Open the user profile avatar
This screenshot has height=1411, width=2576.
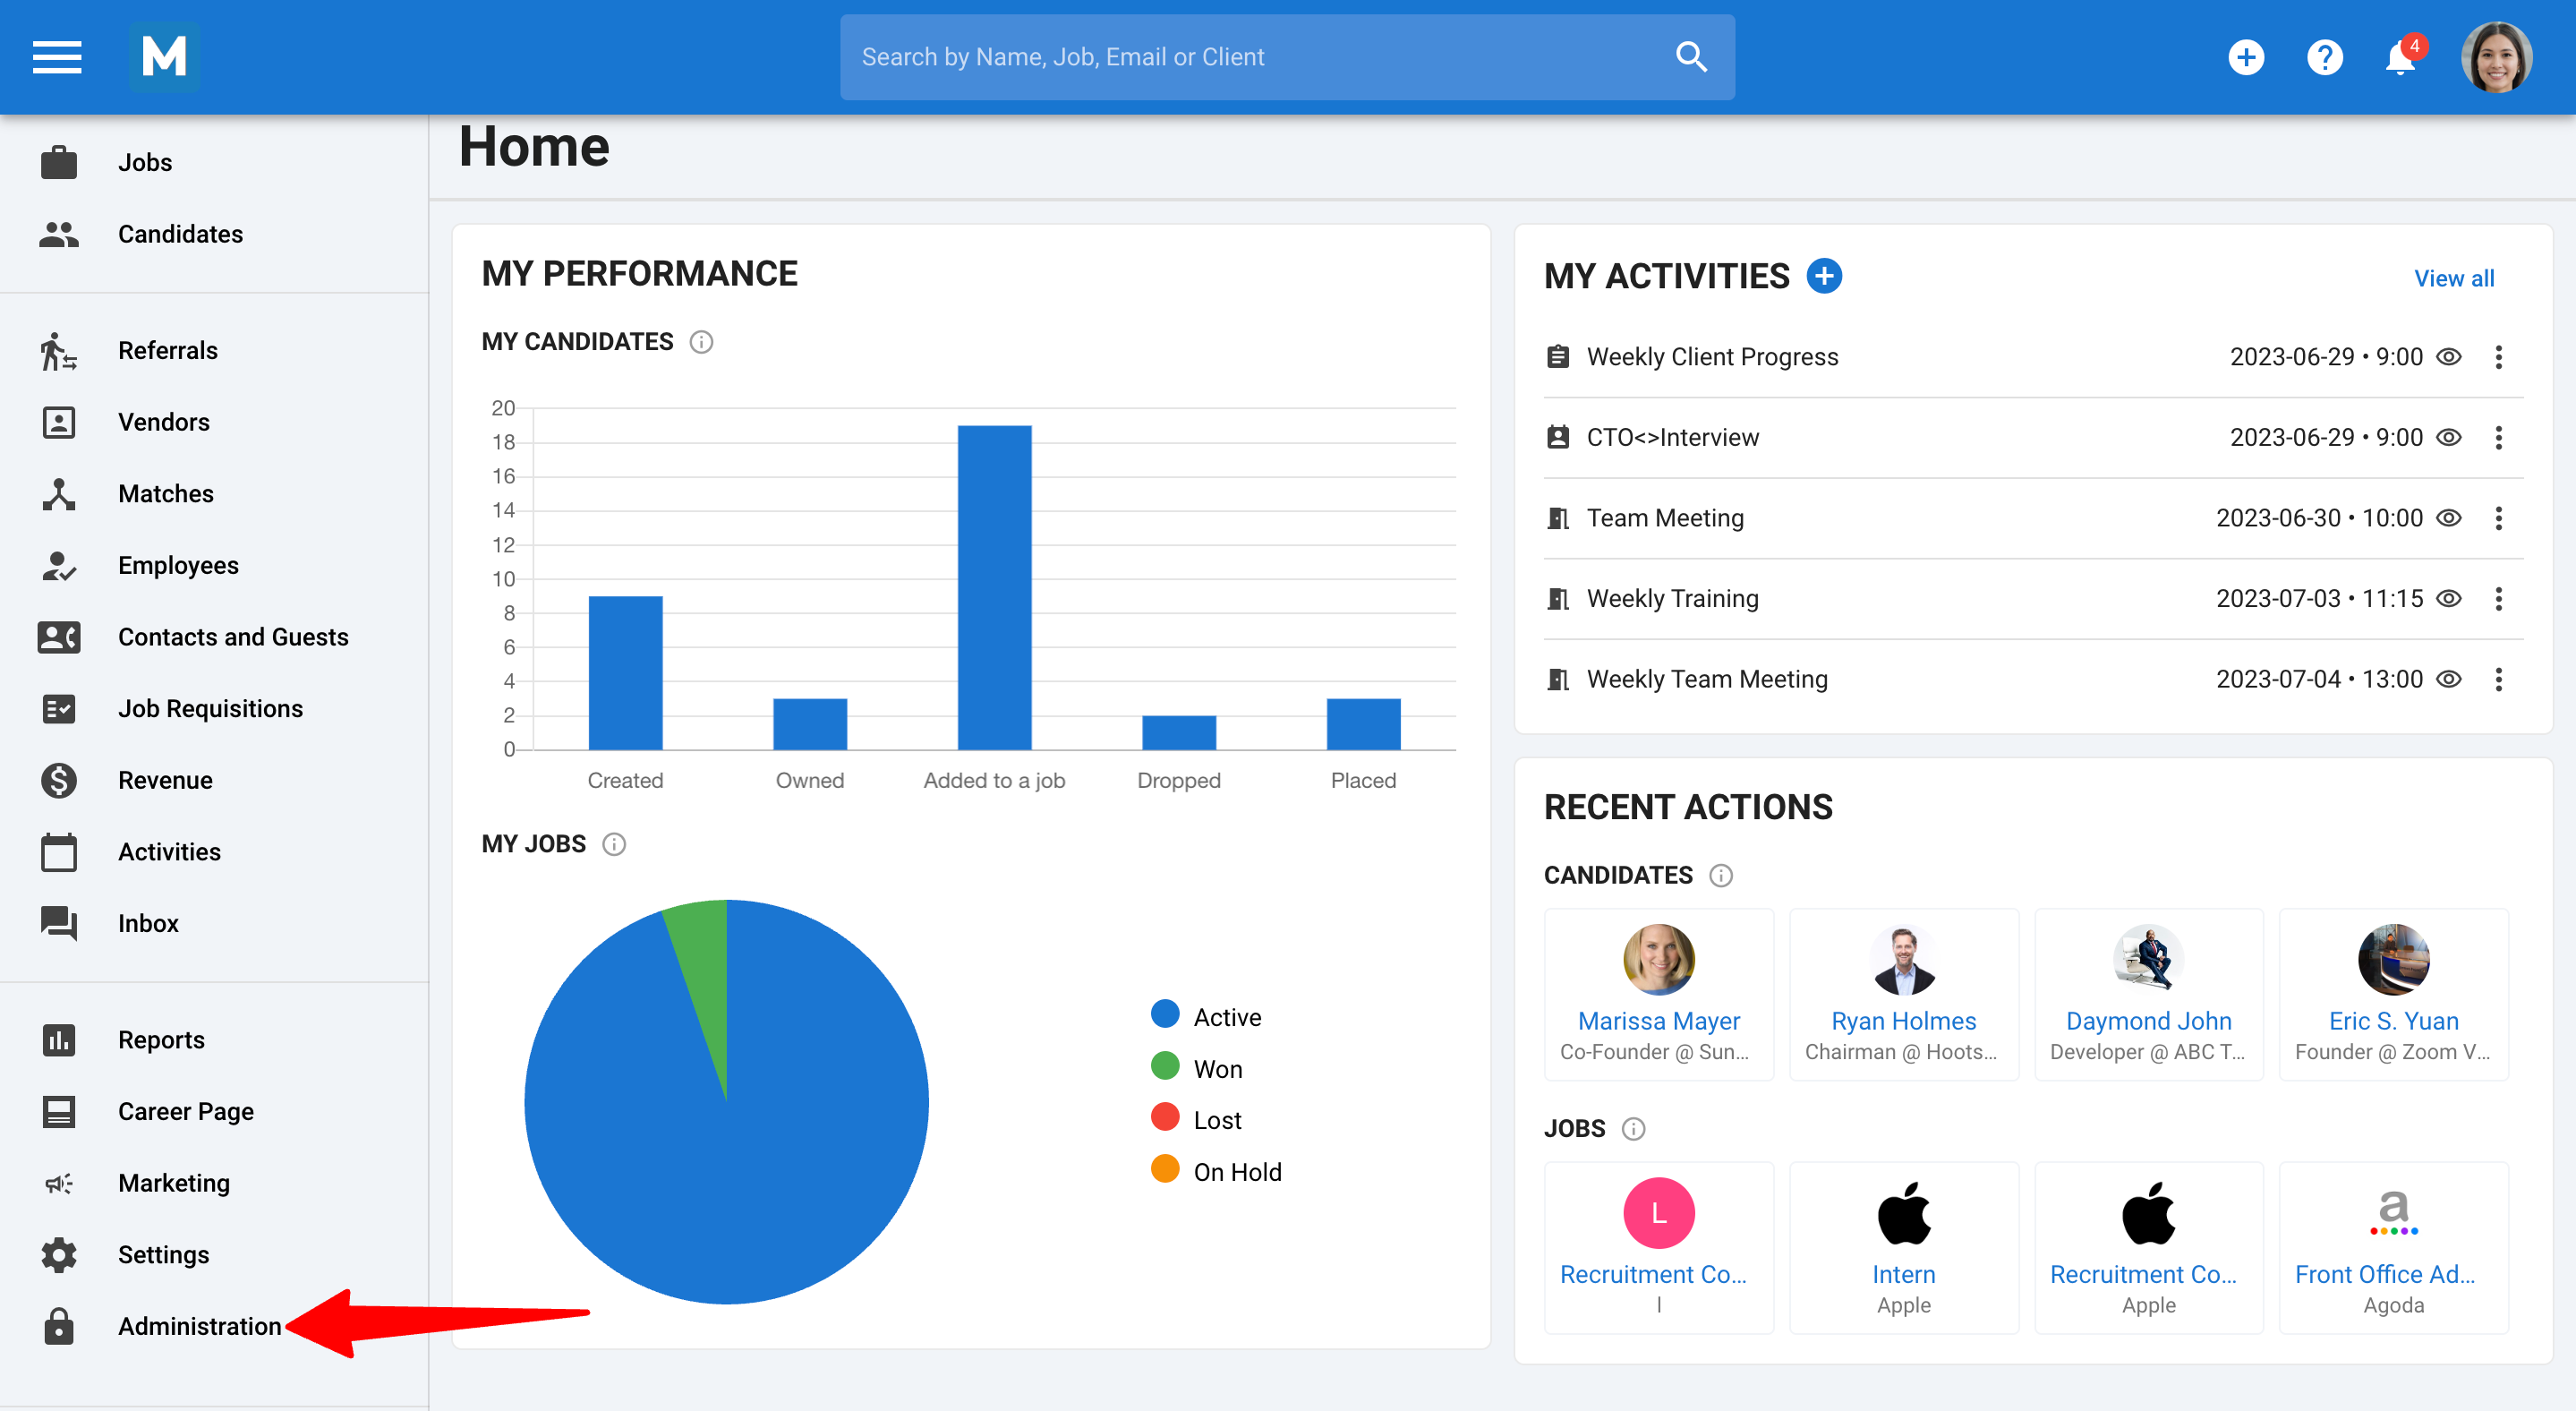(2496, 57)
